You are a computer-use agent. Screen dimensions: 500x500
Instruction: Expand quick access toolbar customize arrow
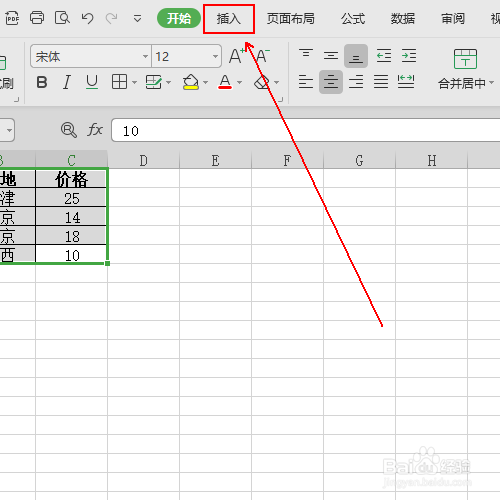click(x=137, y=18)
